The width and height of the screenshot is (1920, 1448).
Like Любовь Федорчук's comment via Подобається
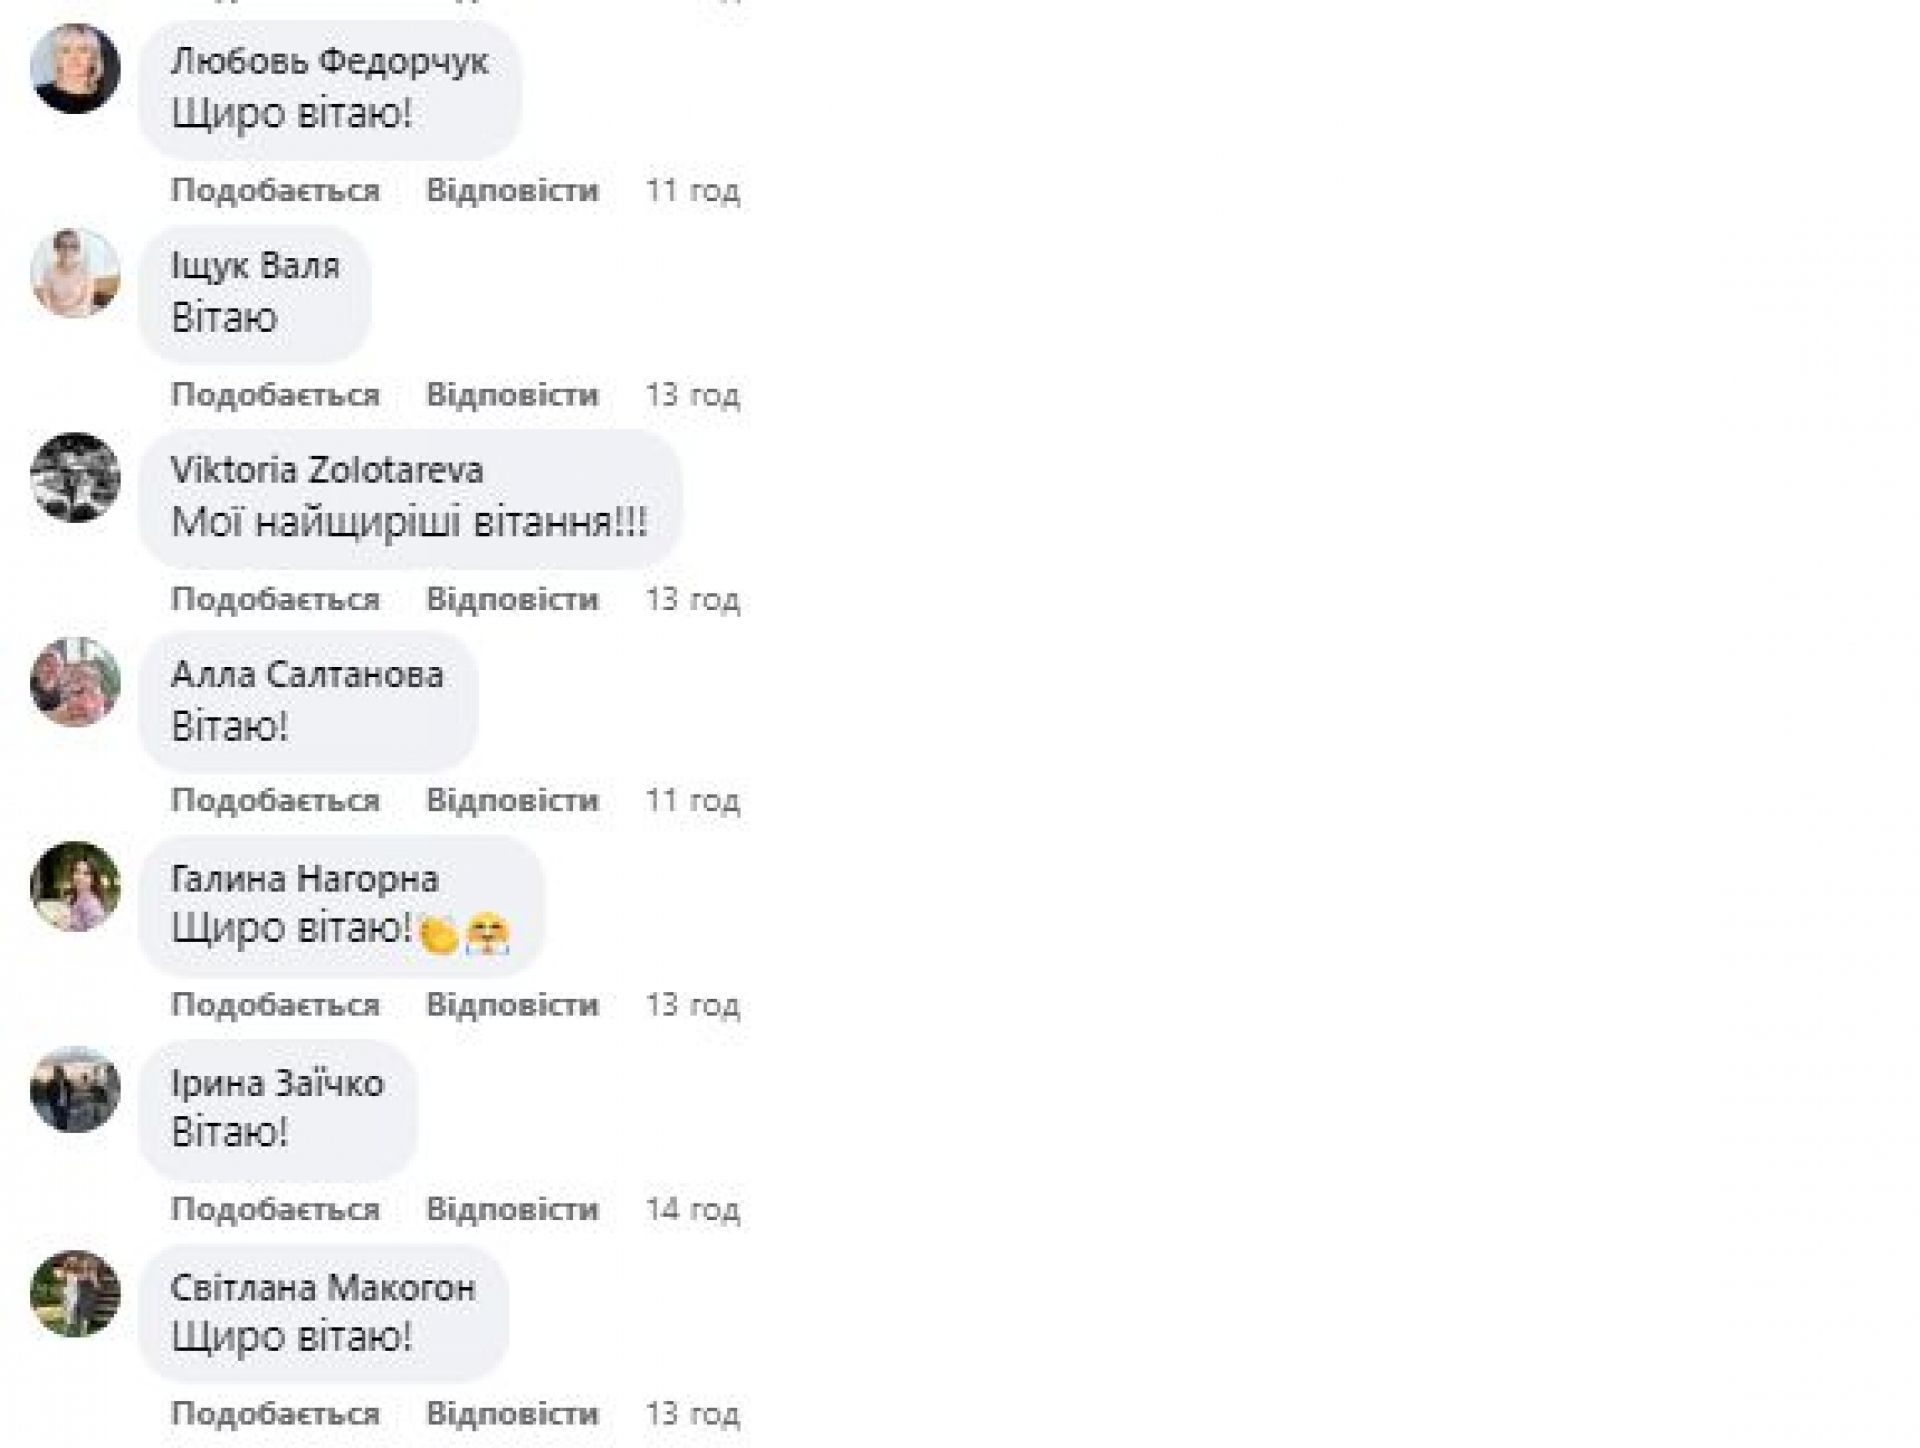(x=275, y=190)
